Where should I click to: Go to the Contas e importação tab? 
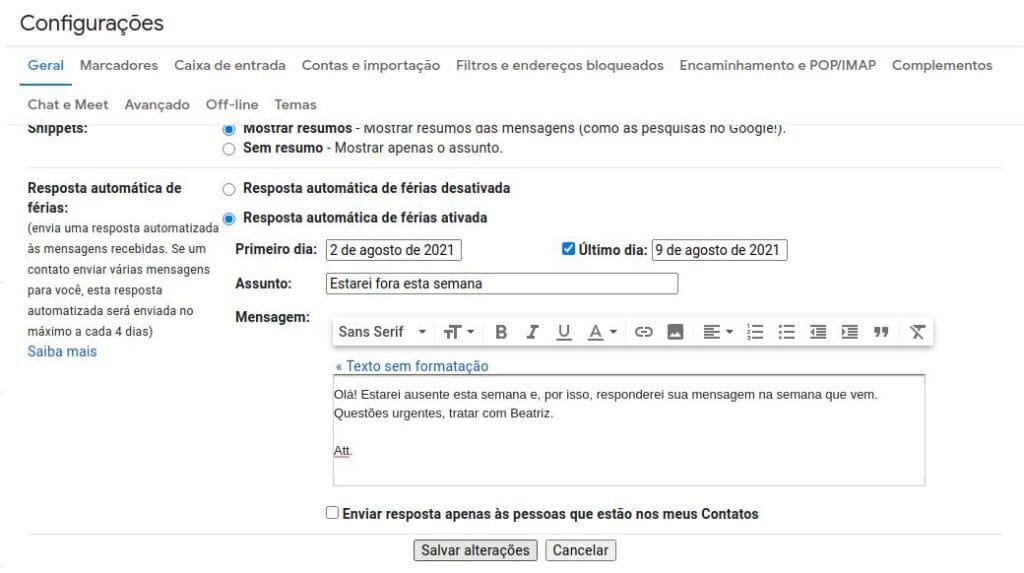click(371, 65)
